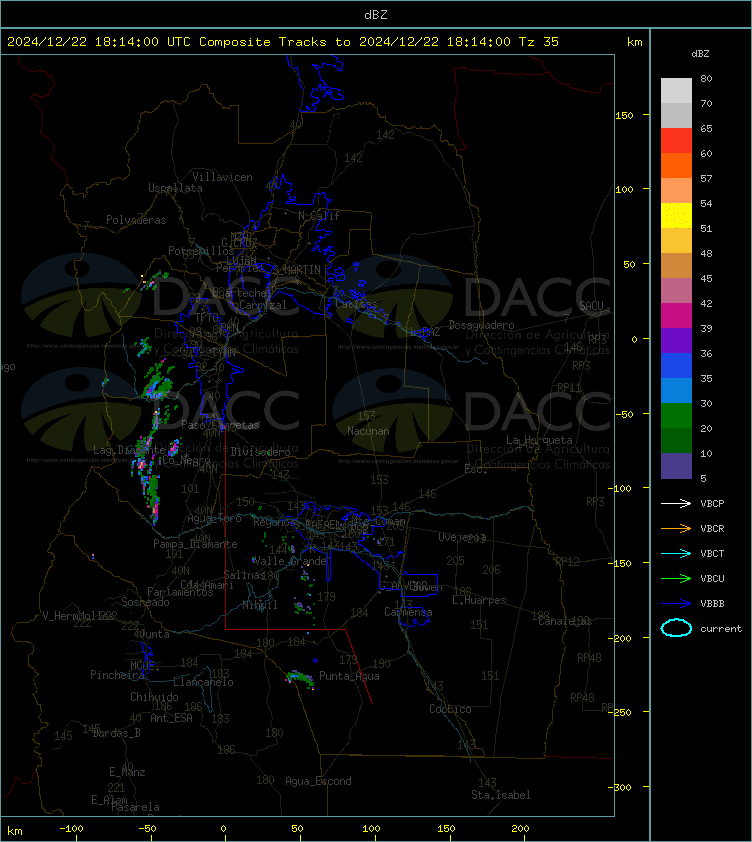Click the swatch between legend labels 36 and 35
Screen dimensions: 752x842
click(676, 366)
